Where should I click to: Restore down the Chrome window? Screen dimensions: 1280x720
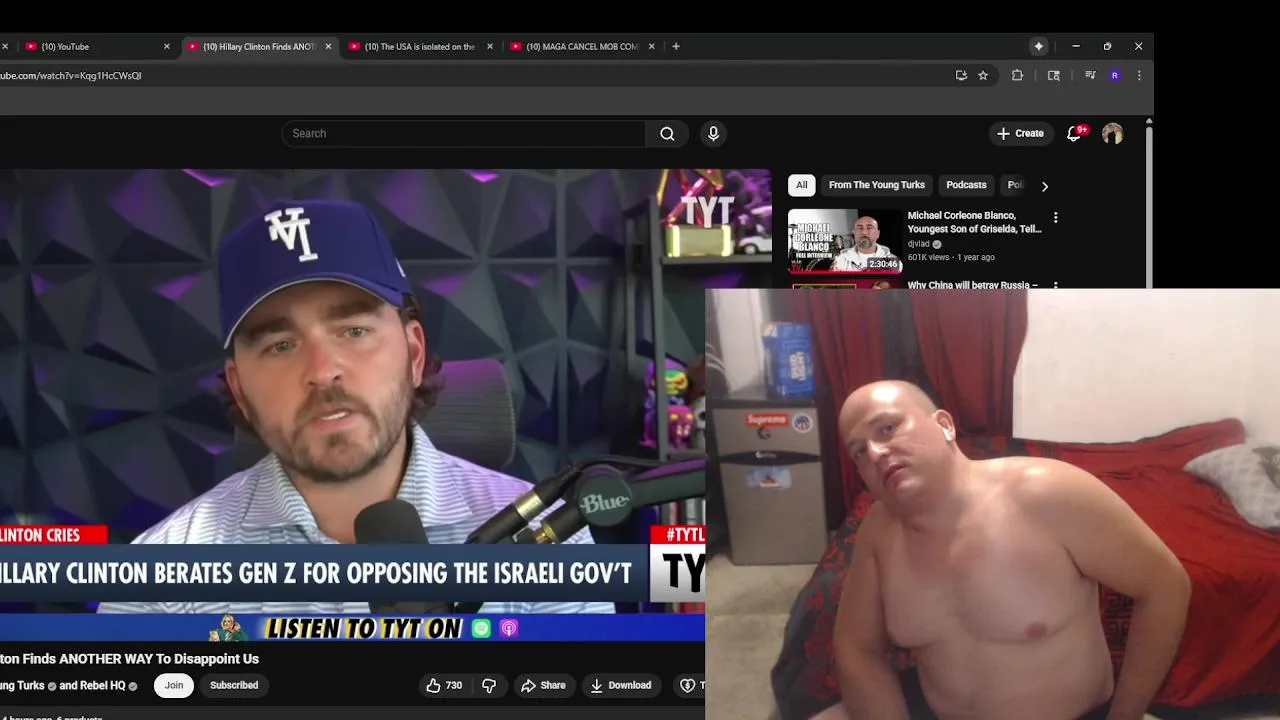tap(1107, 46)
